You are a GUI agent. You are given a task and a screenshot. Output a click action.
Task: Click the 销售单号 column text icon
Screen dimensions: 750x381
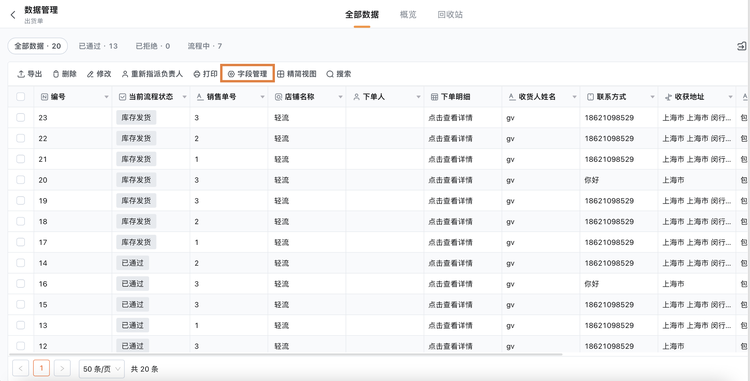pyautogui.click(x=200, y=97)
